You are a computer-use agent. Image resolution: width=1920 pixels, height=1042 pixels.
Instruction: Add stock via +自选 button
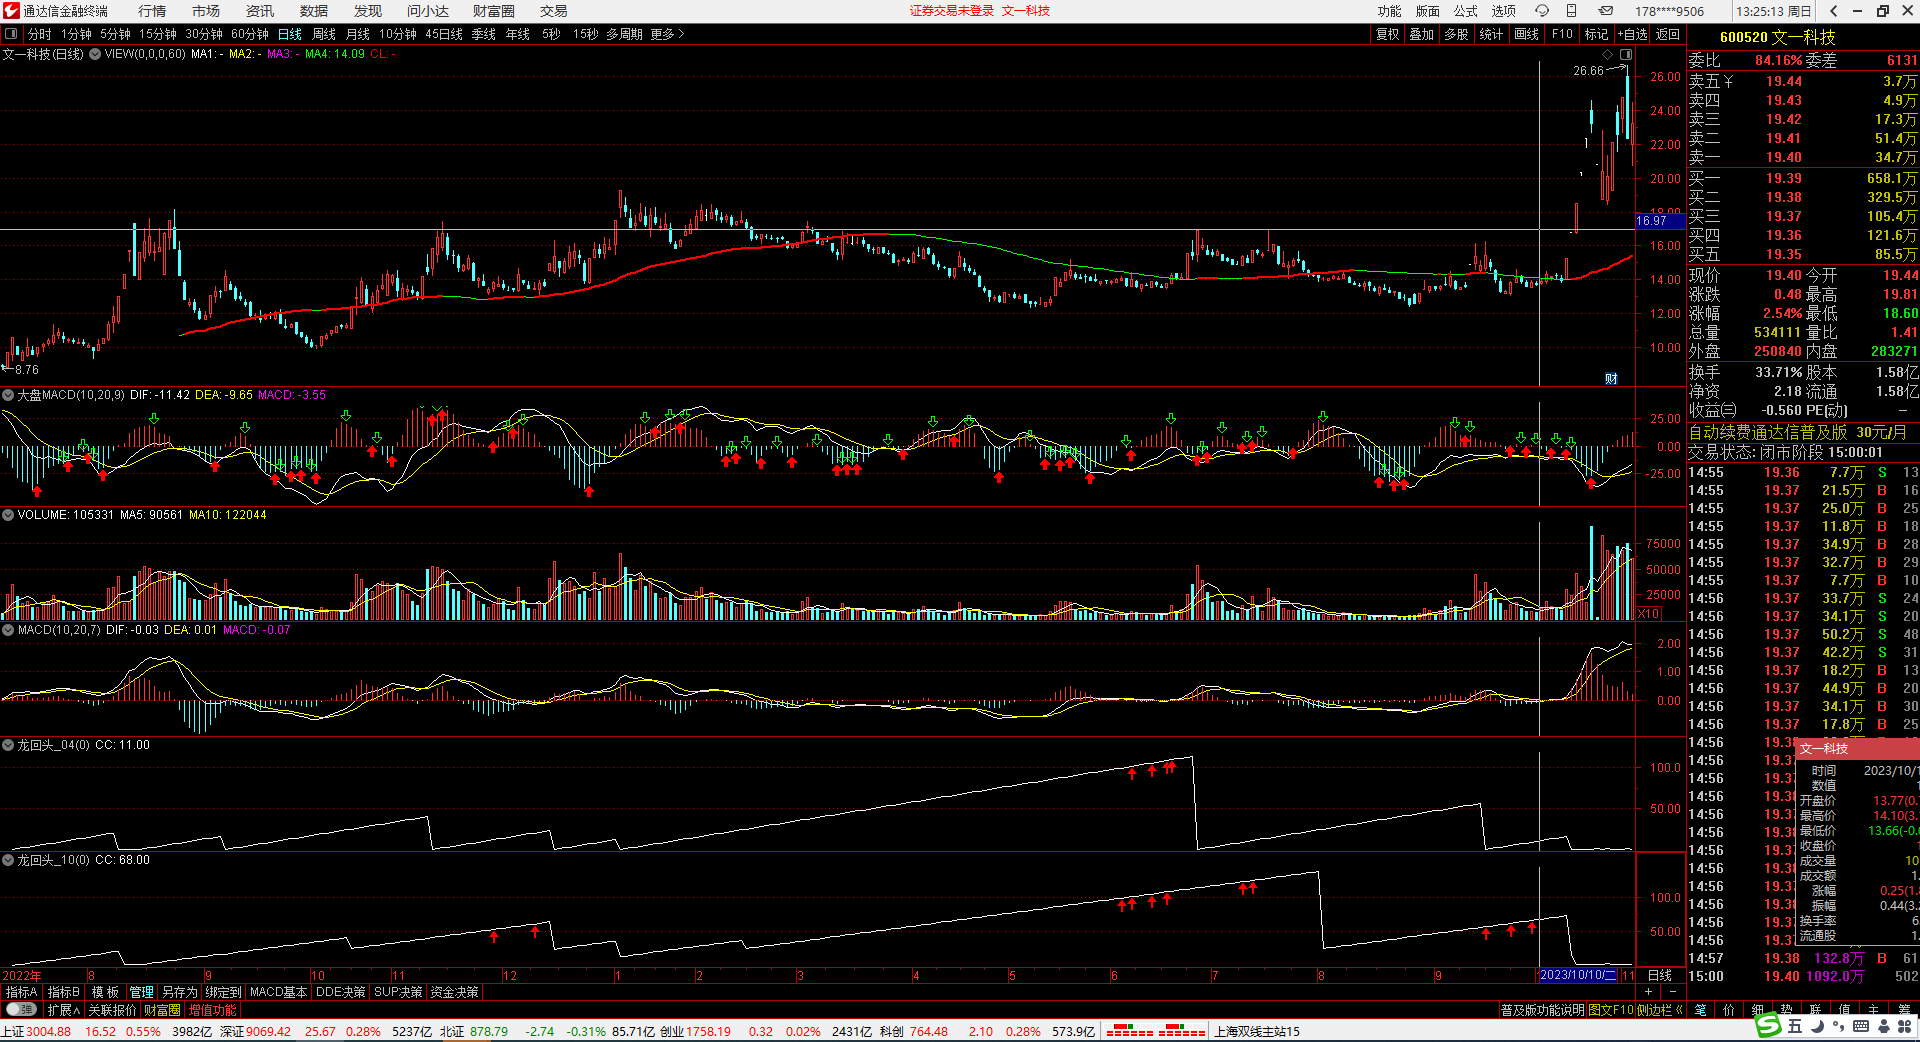[x=1632, y=34]
